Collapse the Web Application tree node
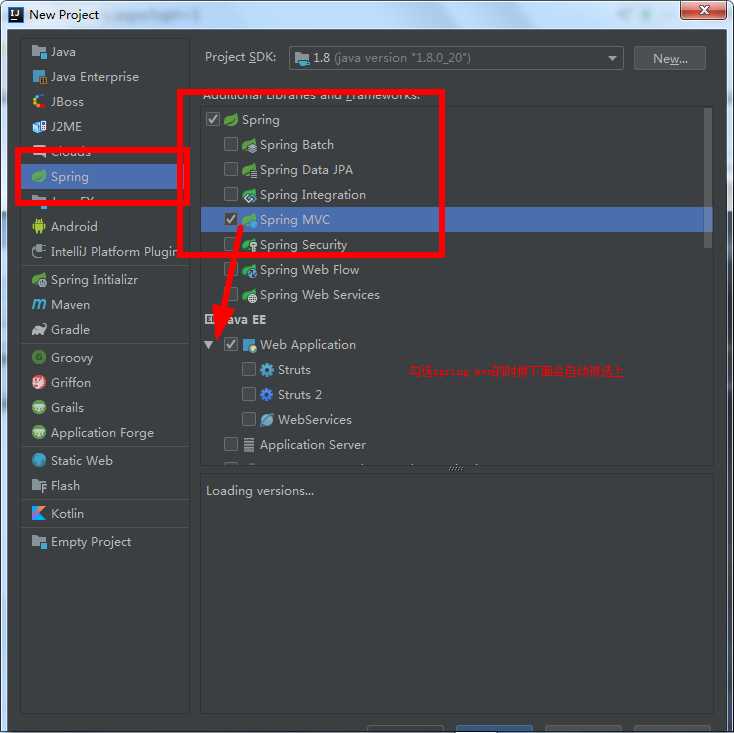The width and height of the screenshot is (734, 733). [209, 345]
